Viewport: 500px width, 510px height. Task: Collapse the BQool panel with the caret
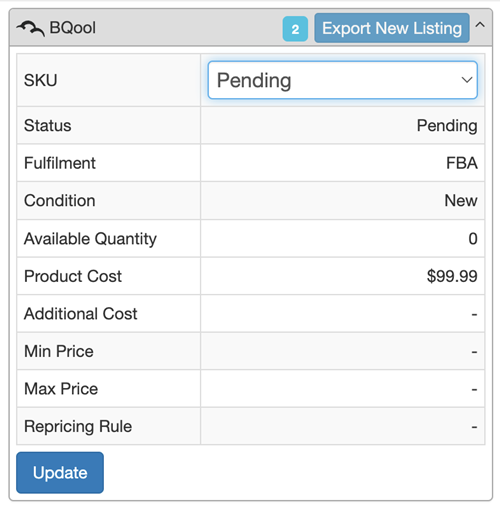(480, 25)
